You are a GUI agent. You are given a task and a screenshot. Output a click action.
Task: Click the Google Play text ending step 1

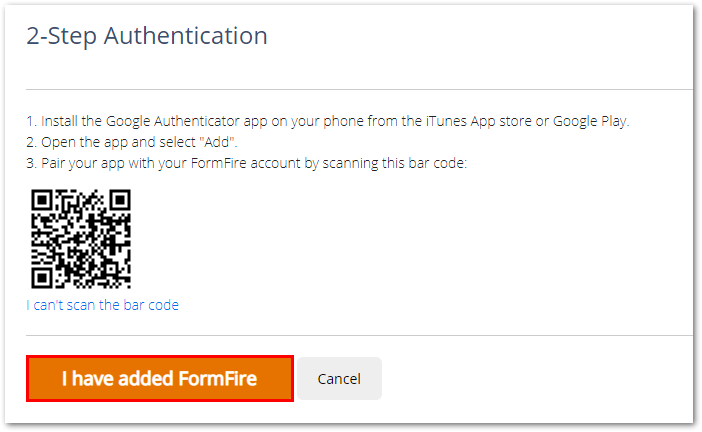tap(590, 121)
